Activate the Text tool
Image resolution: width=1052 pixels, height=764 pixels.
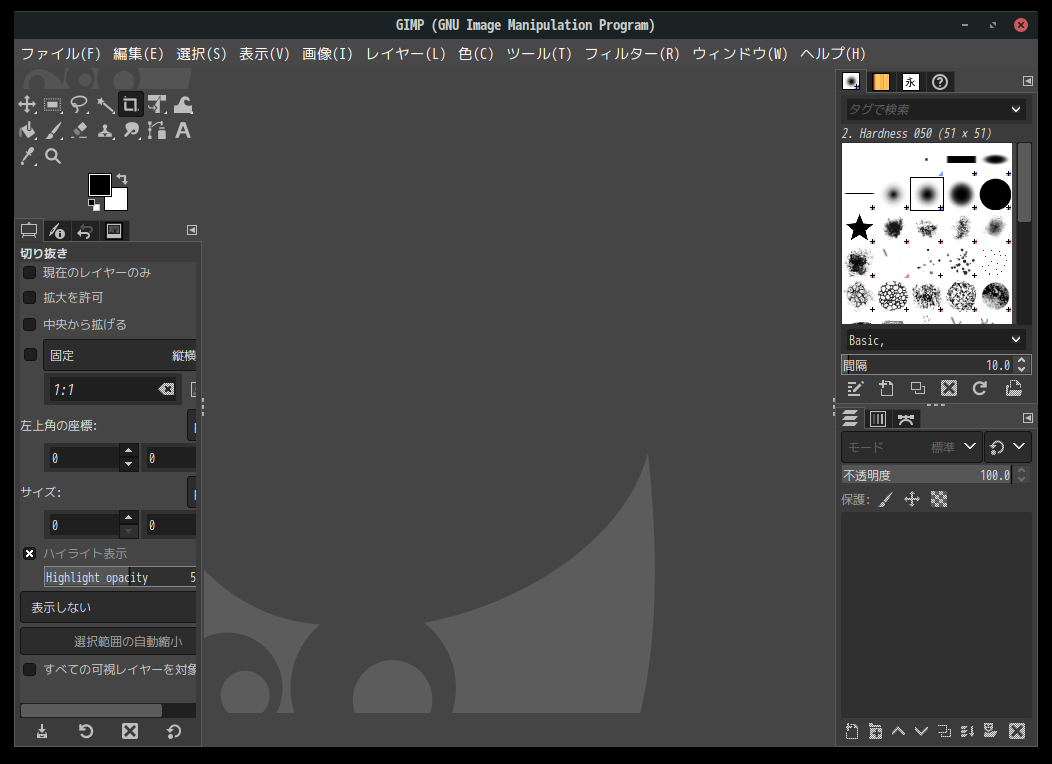click(x=183, y=130)
